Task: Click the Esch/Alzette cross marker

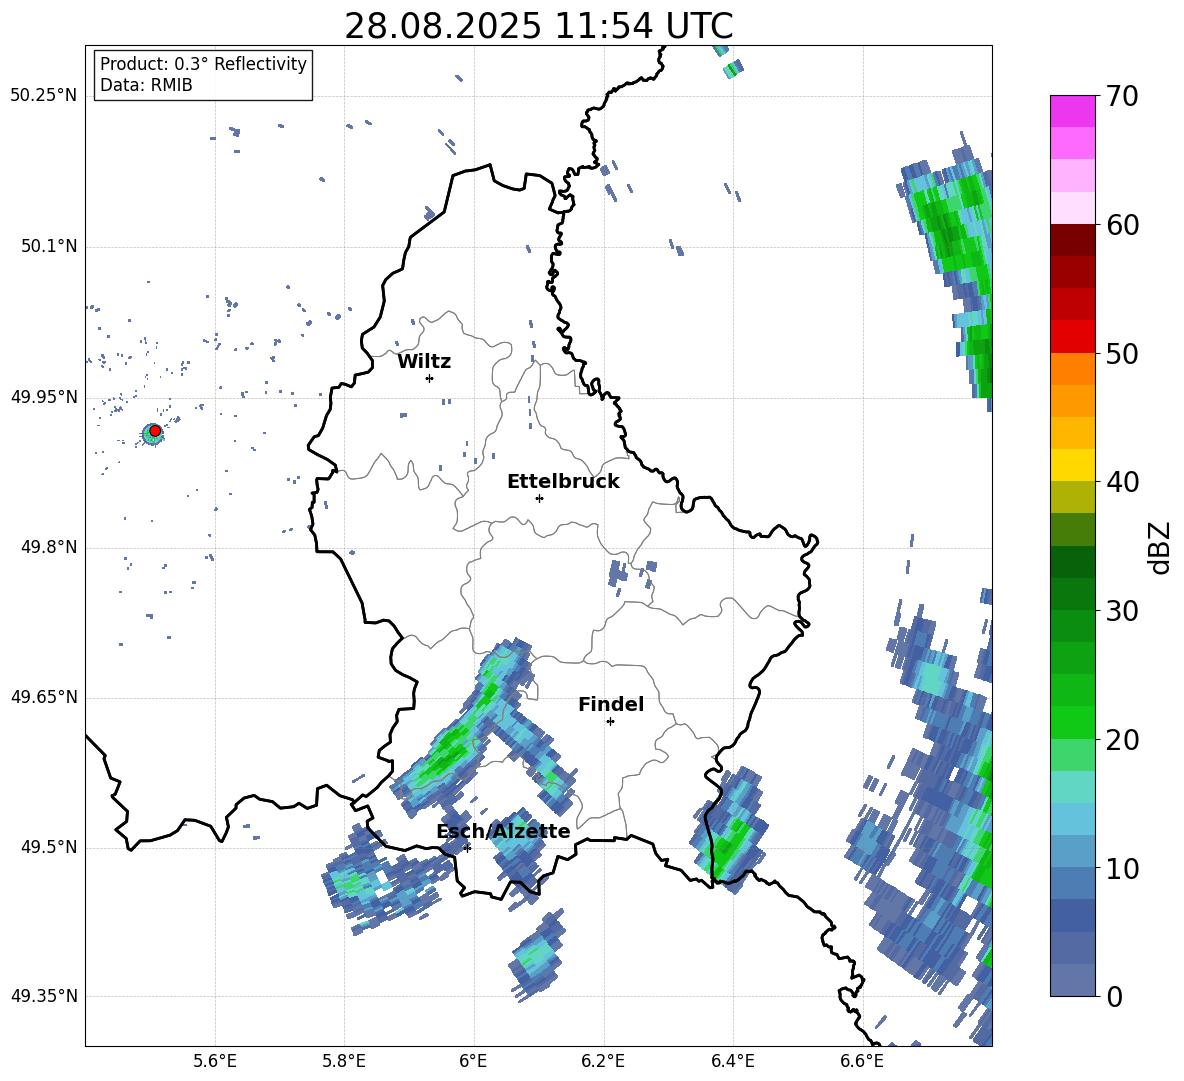Action: [467, 848]
